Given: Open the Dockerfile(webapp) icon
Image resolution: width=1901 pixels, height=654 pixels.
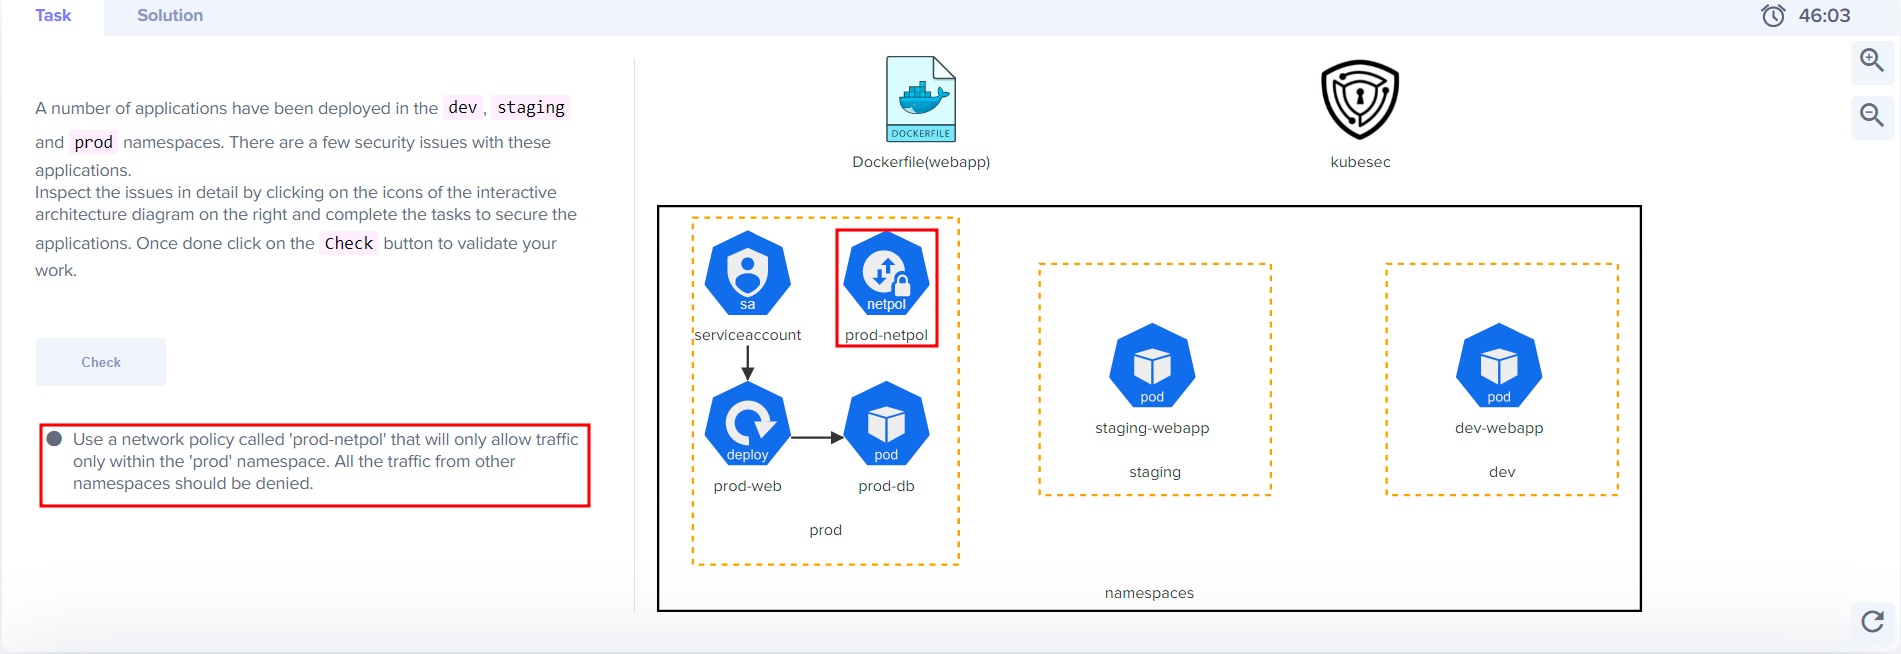Looking at the screenshot, I should pos(921,99).
